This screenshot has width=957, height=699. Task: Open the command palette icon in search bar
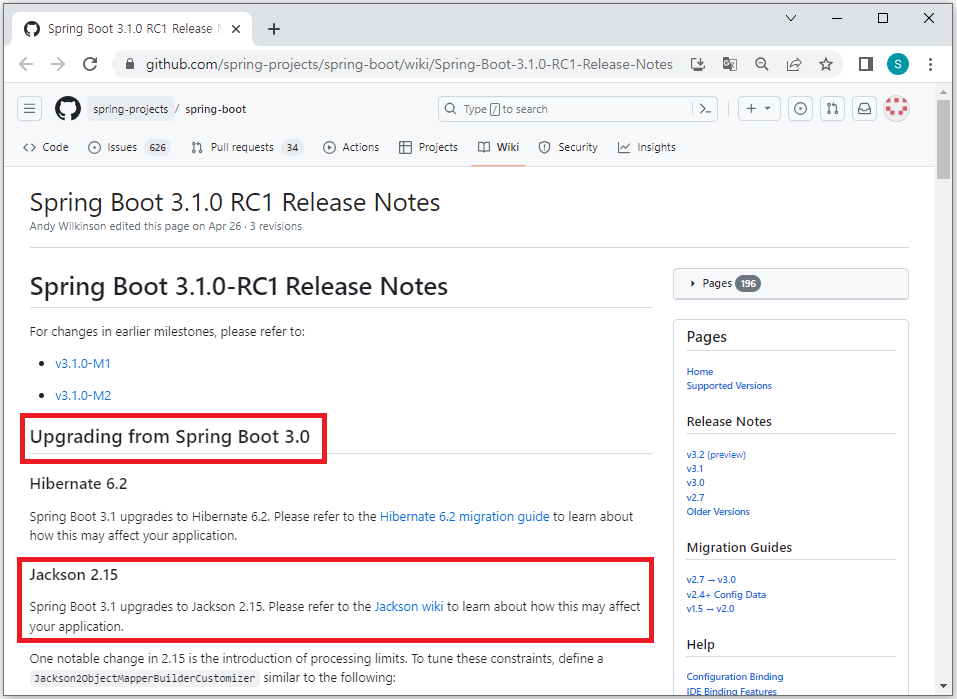click(x=706, y=109)
